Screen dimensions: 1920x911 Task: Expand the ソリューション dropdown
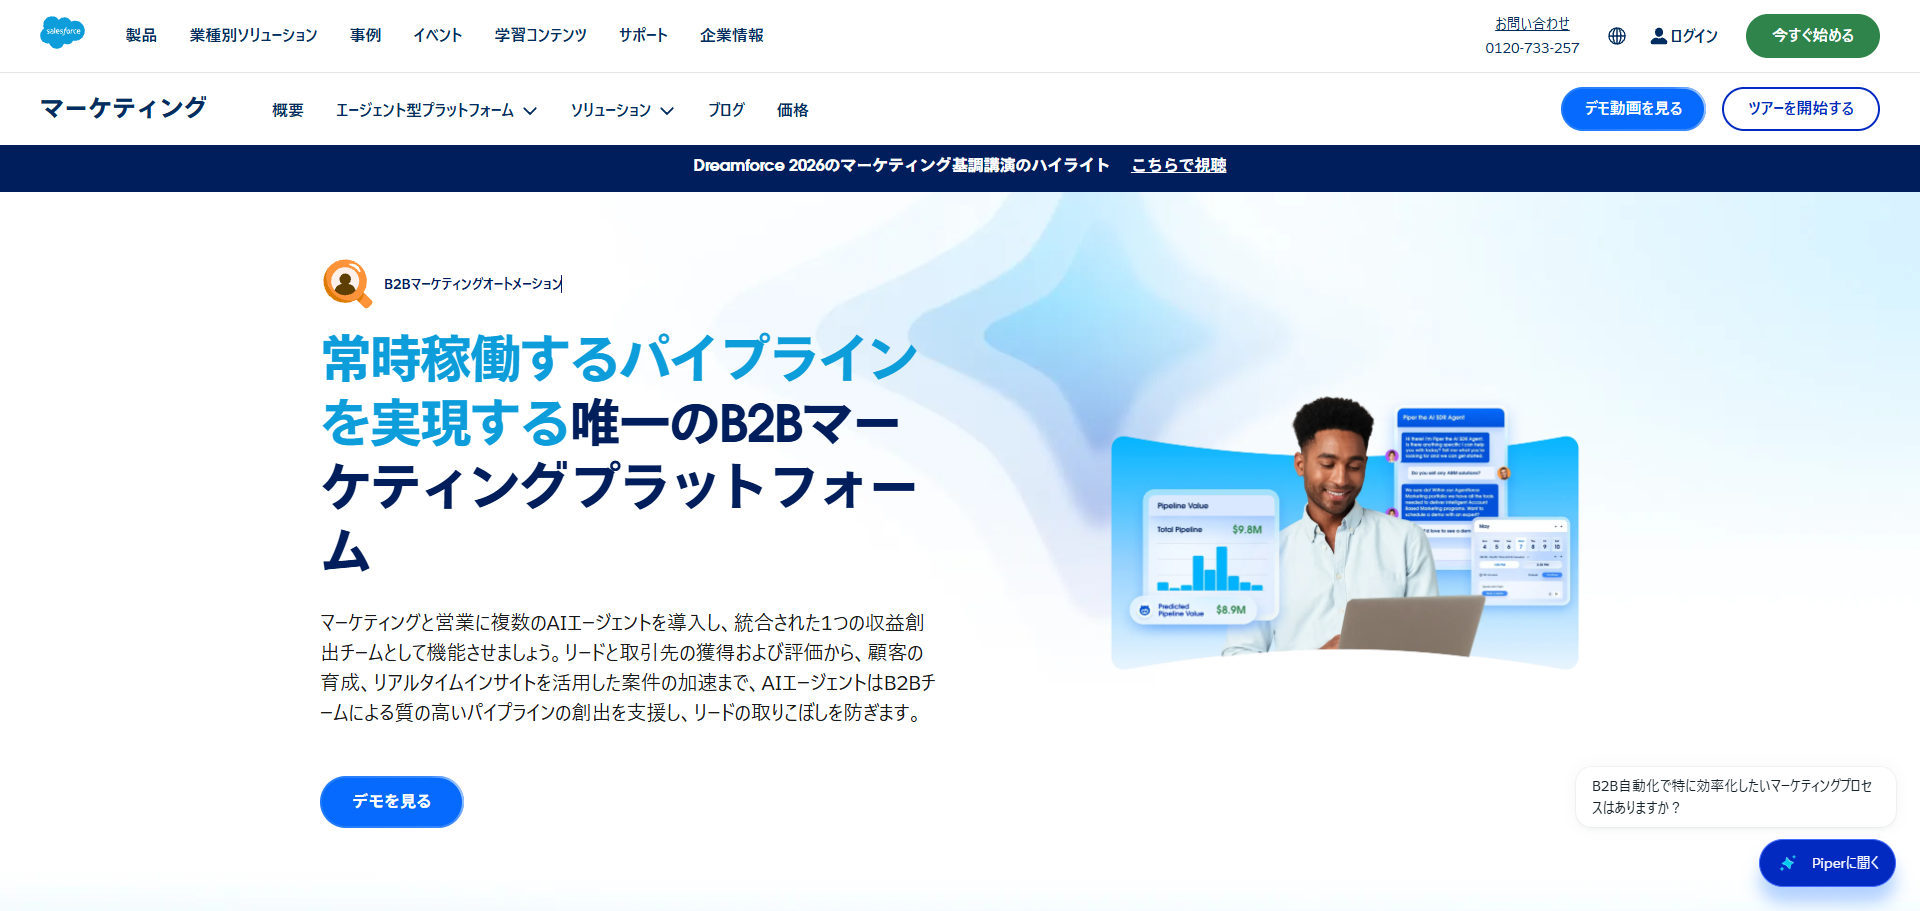[622, 110]
